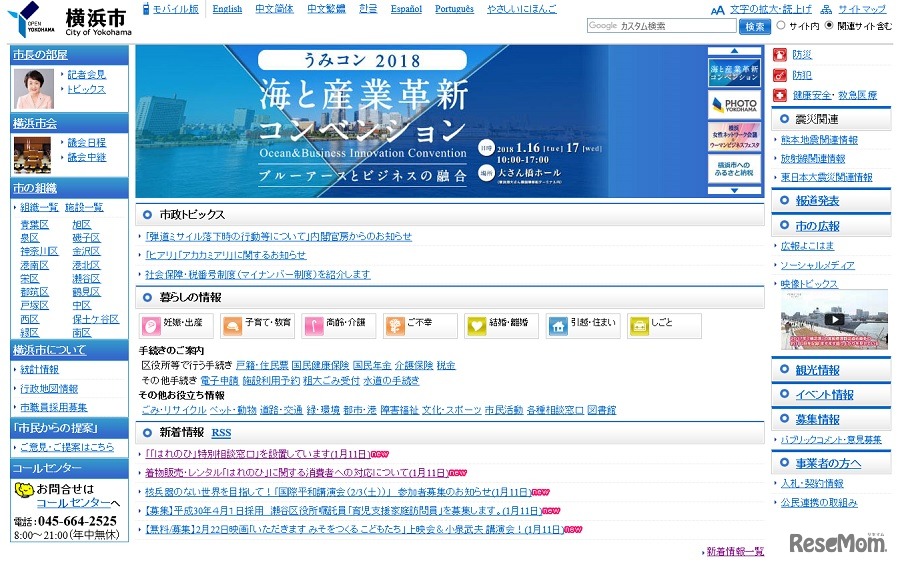The height and width of the screenshot is (566, 900).
Task: Open the 統計情報 link
Action: coord(40,370)
